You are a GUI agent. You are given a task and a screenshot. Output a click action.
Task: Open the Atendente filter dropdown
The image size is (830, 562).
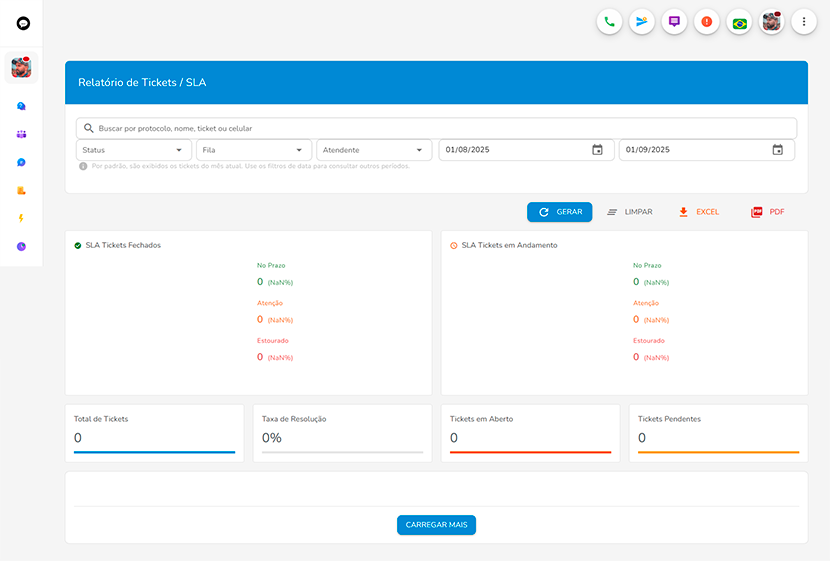coord(374,150)
